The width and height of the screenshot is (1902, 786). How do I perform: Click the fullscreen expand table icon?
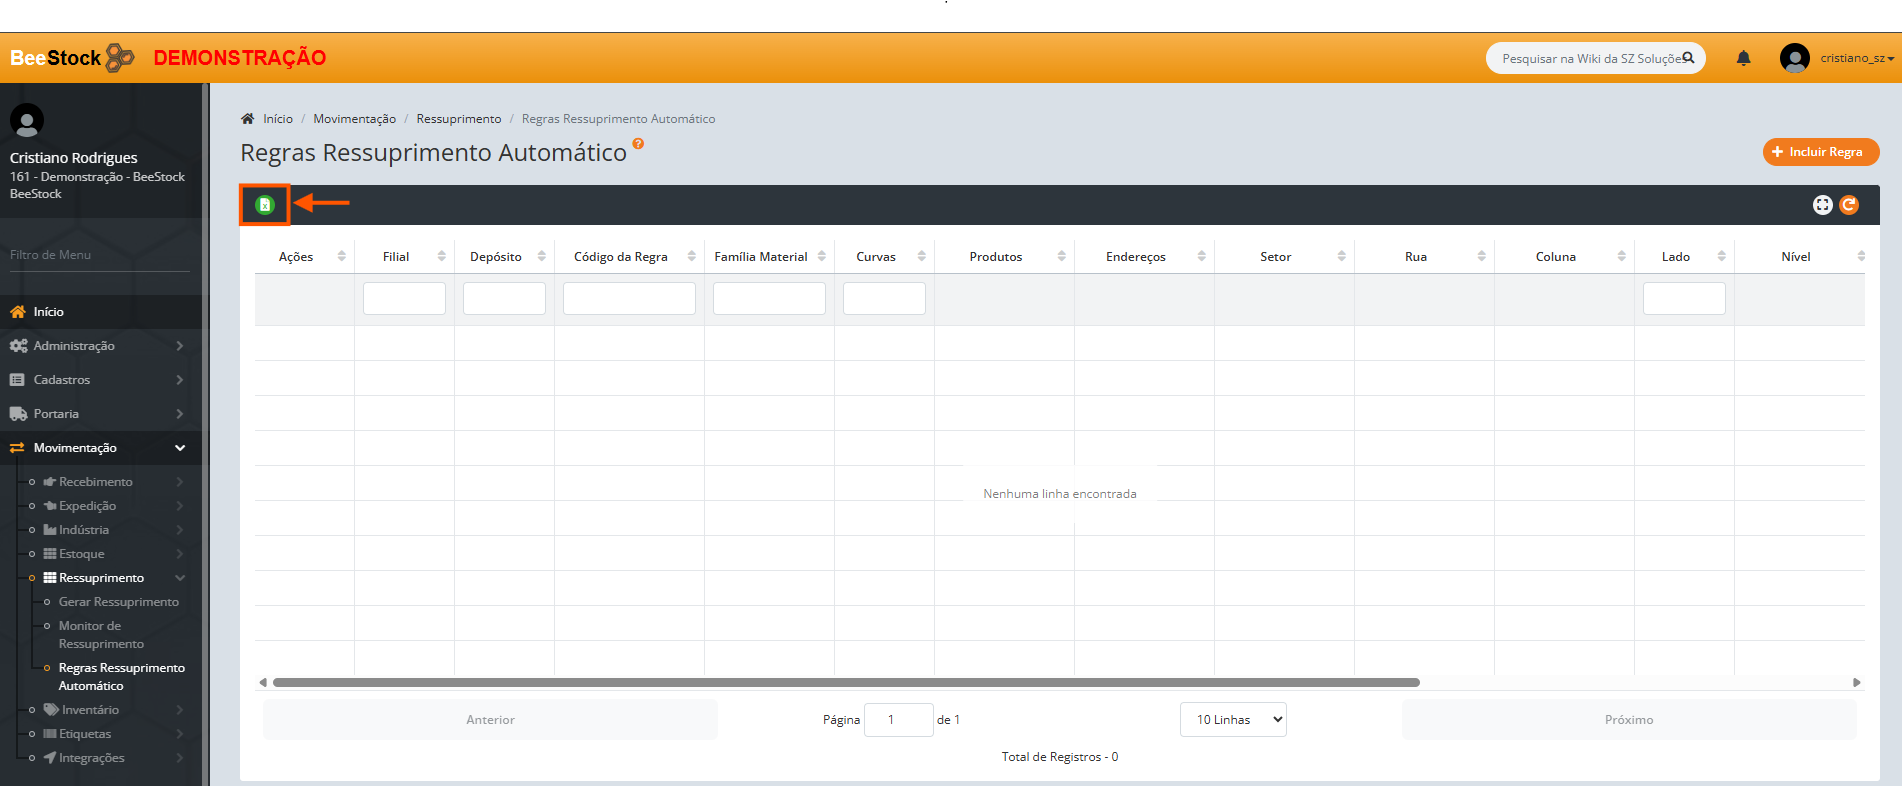1822,205
